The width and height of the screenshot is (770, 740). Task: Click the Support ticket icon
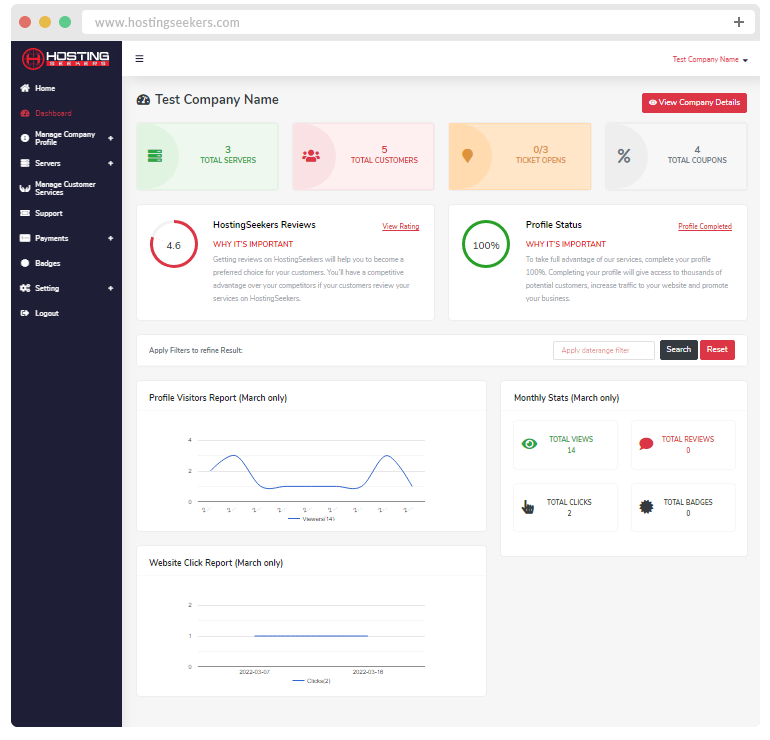click(x=25, y=213)
